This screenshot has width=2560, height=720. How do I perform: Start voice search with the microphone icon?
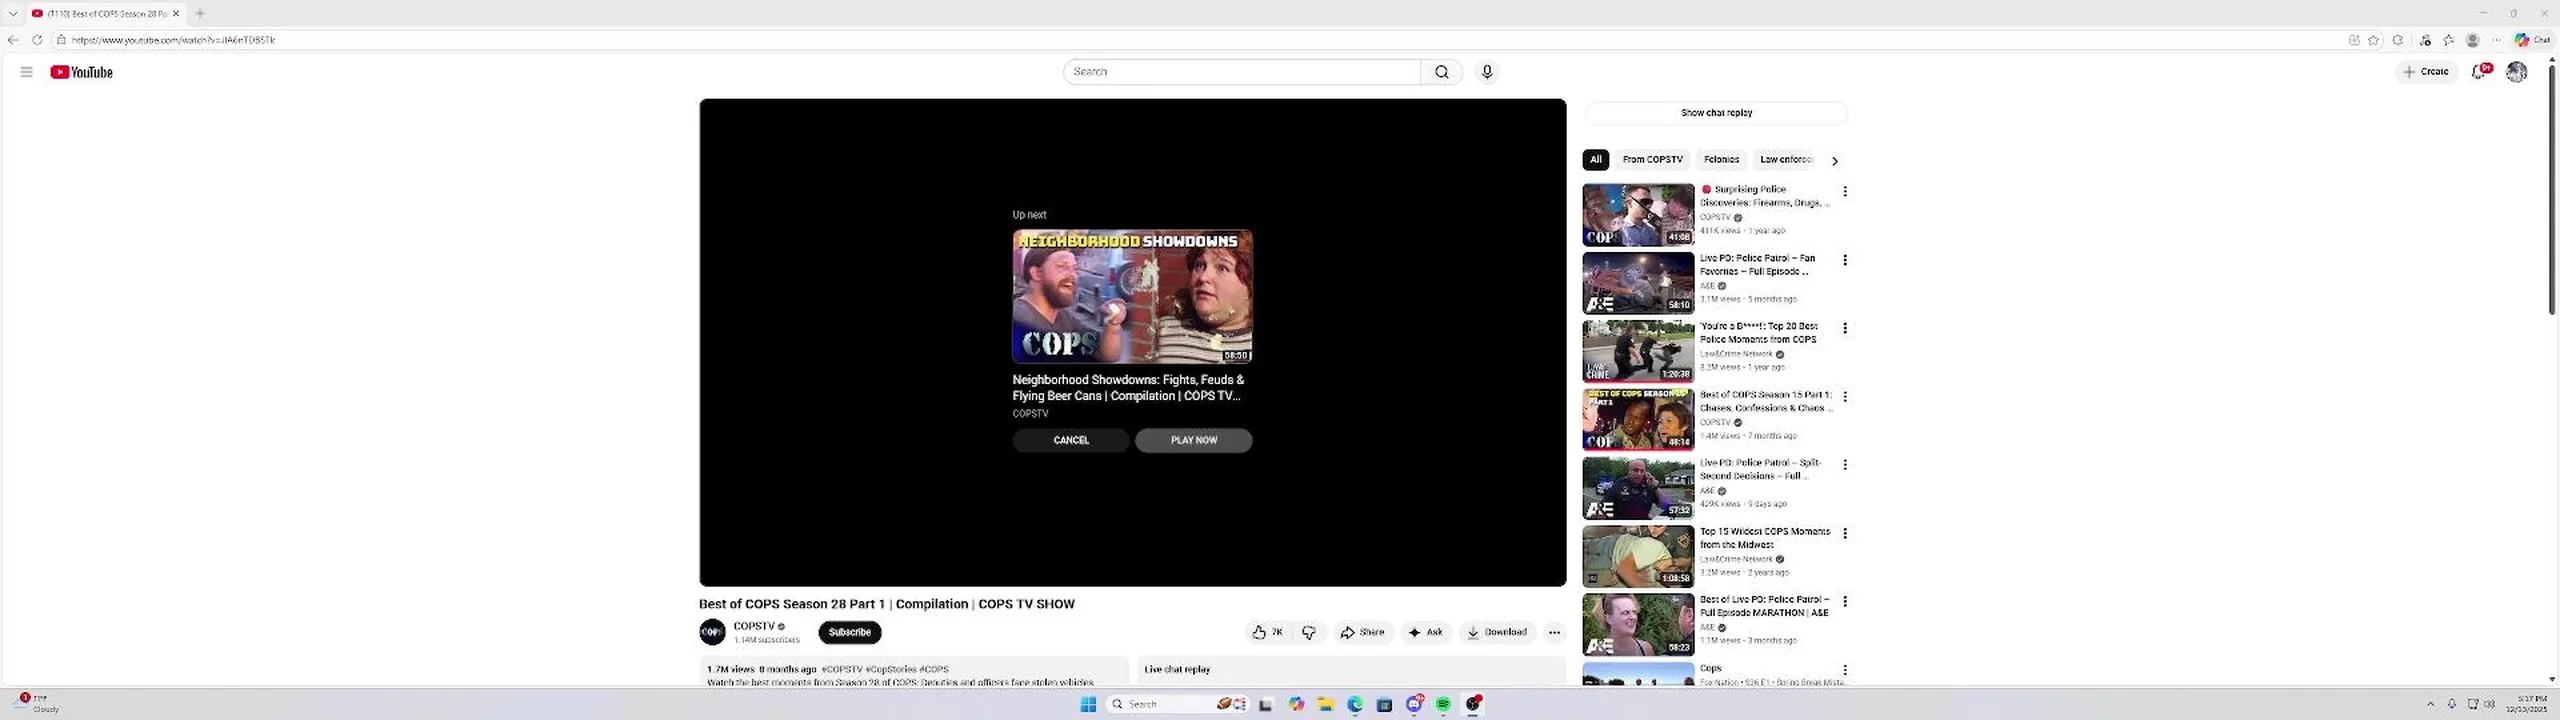[1487, 72]
